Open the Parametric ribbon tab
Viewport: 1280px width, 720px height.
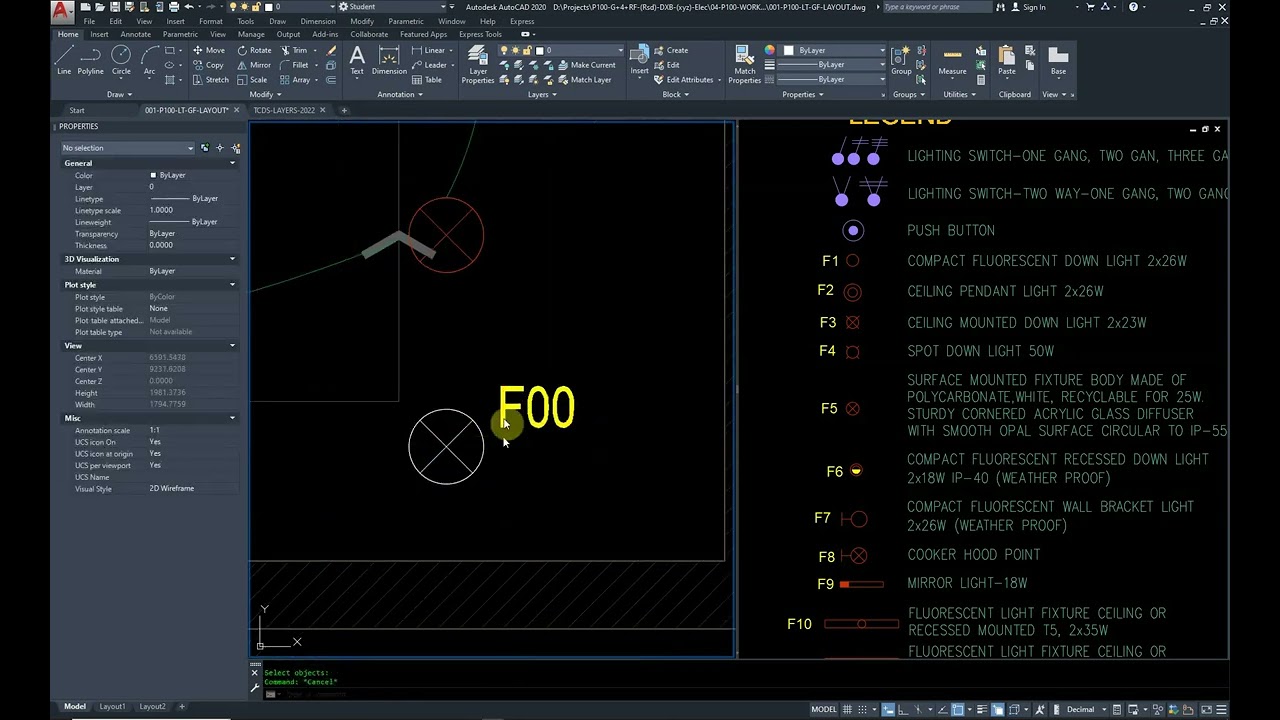pos(180,34)
